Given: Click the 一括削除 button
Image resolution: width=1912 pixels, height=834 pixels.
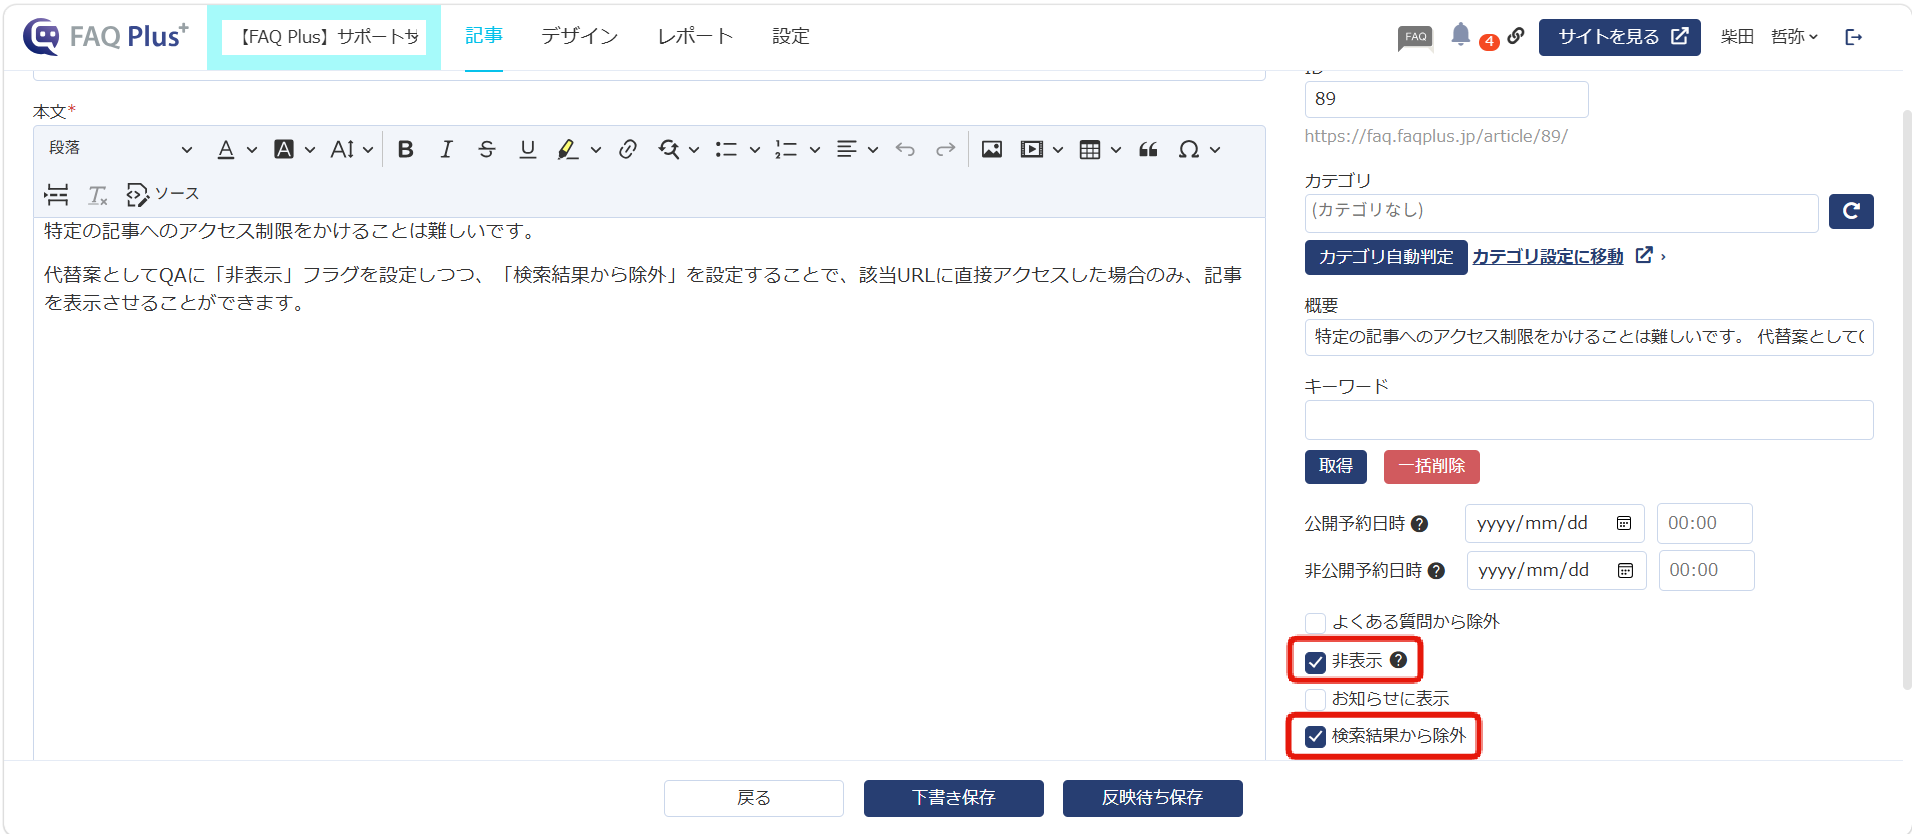Looking at the screenshot, I should click(1432, 466).
